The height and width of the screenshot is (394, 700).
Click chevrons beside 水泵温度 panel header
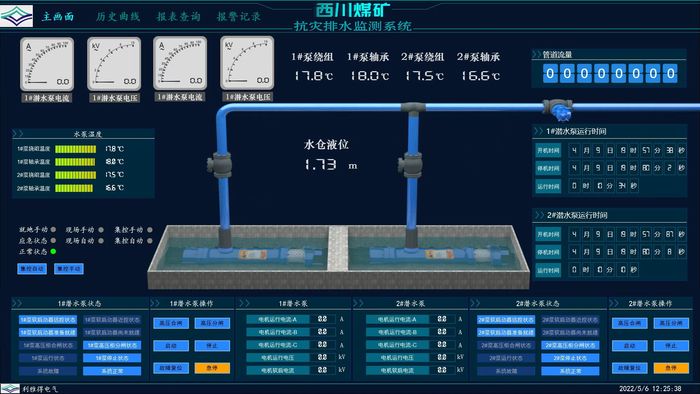pos(18,133)
